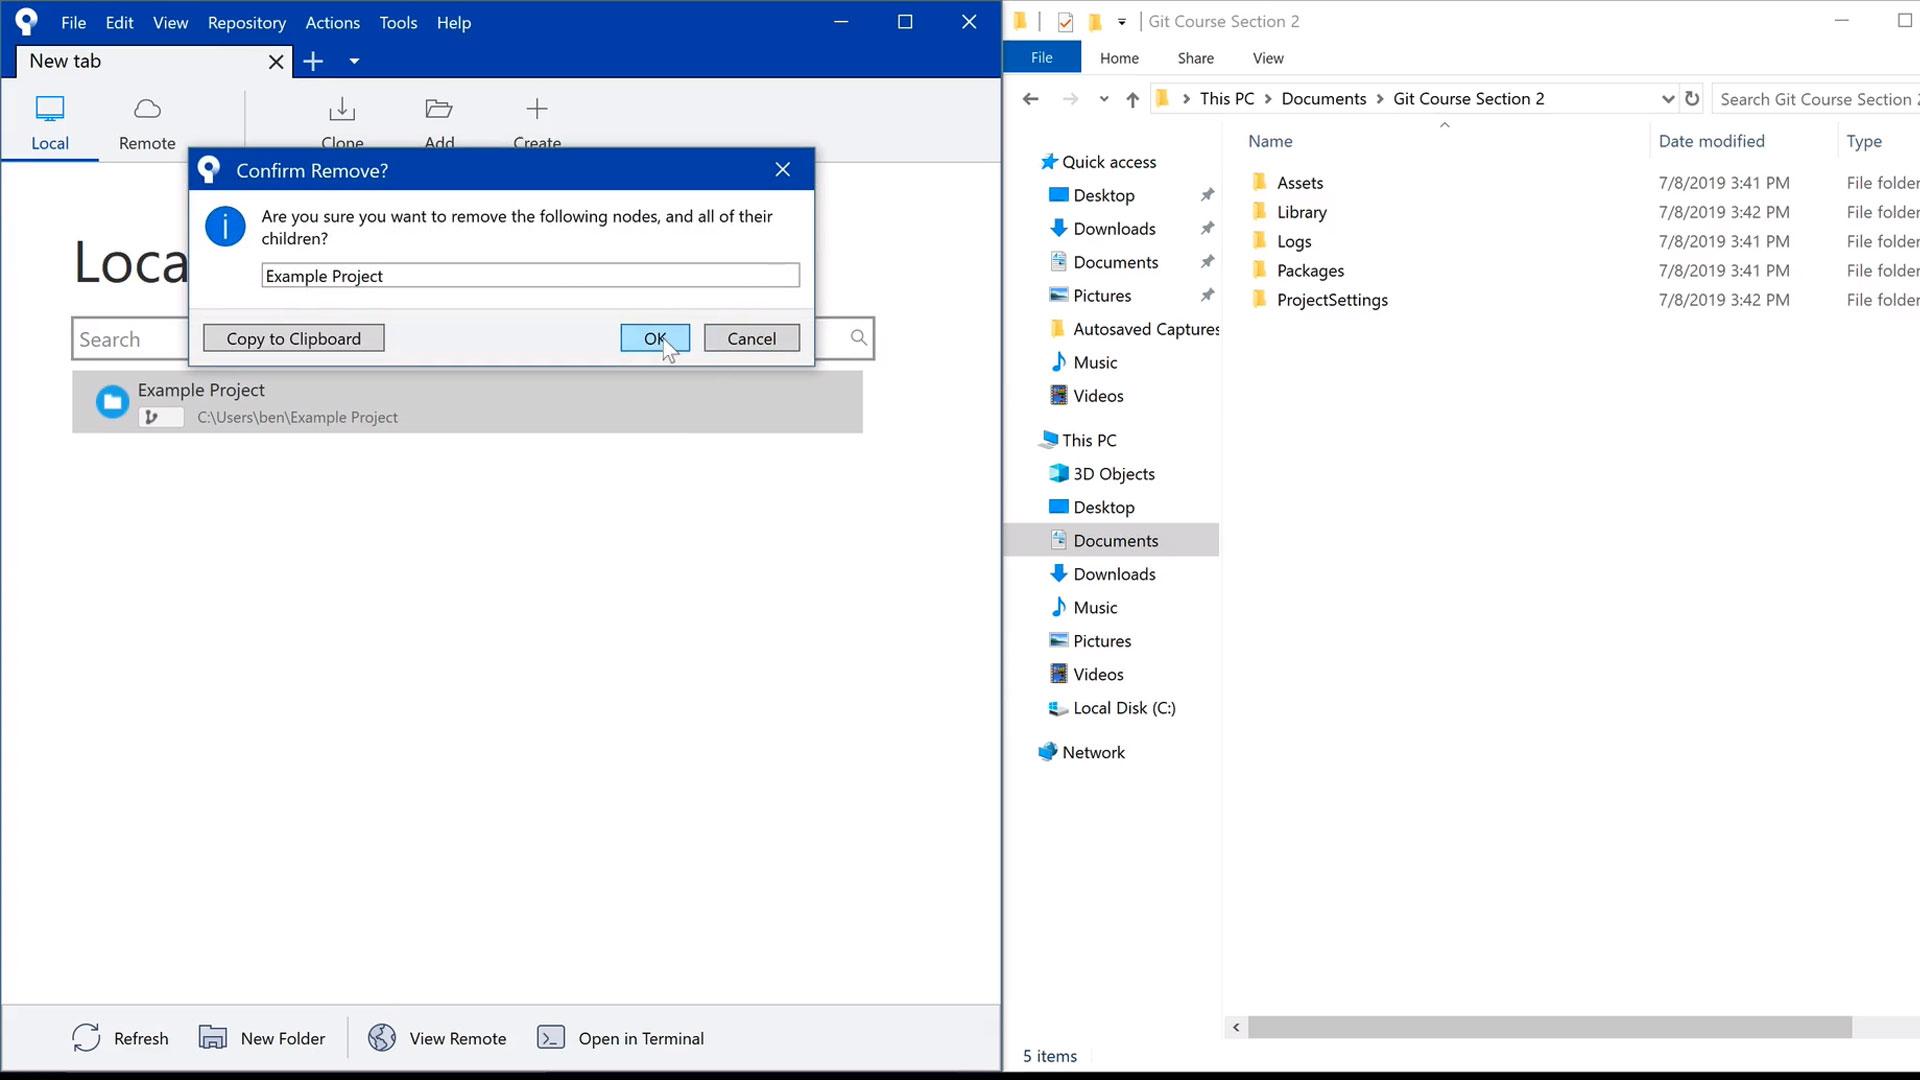The width and height of the screenshot is (1920, 1080).
Task: Select the Assets folder
Action: [1299, 183]
